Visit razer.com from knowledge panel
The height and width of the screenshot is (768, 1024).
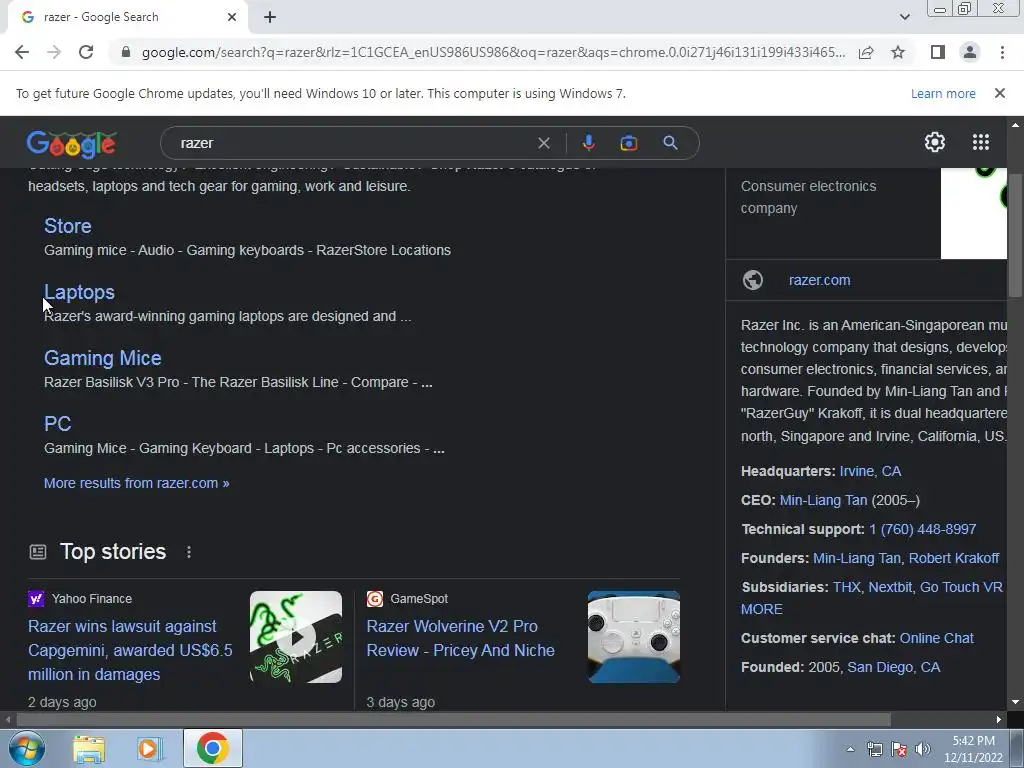[x=820, y=280]
